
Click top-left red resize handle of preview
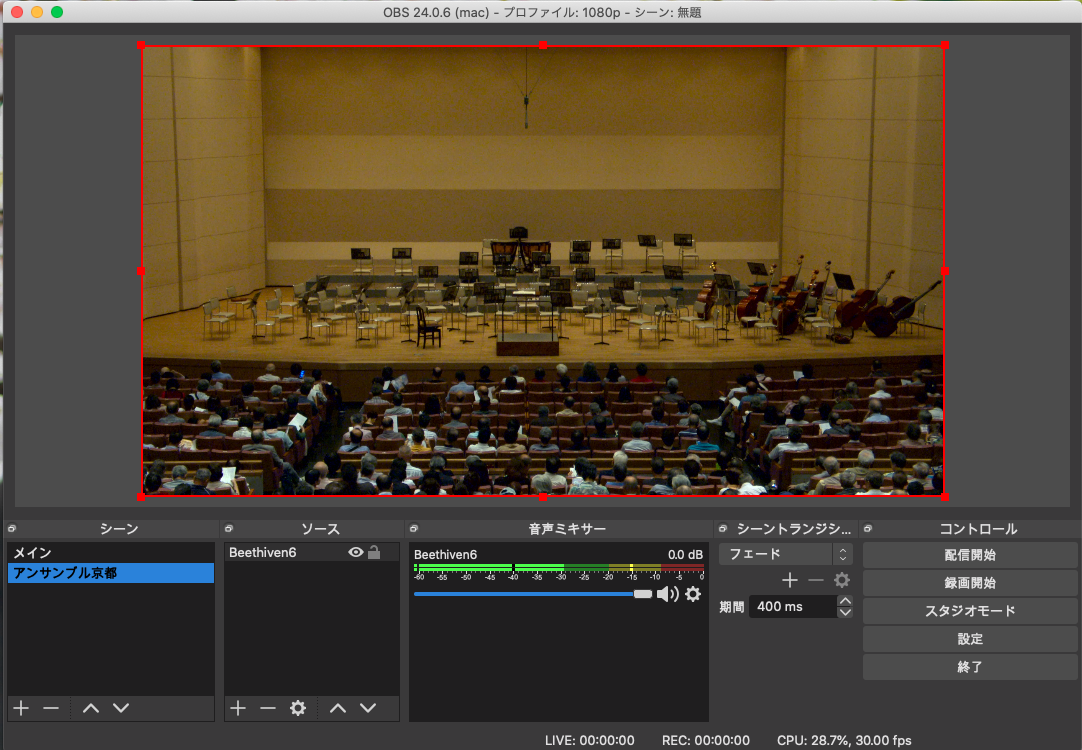click(141, 46)
